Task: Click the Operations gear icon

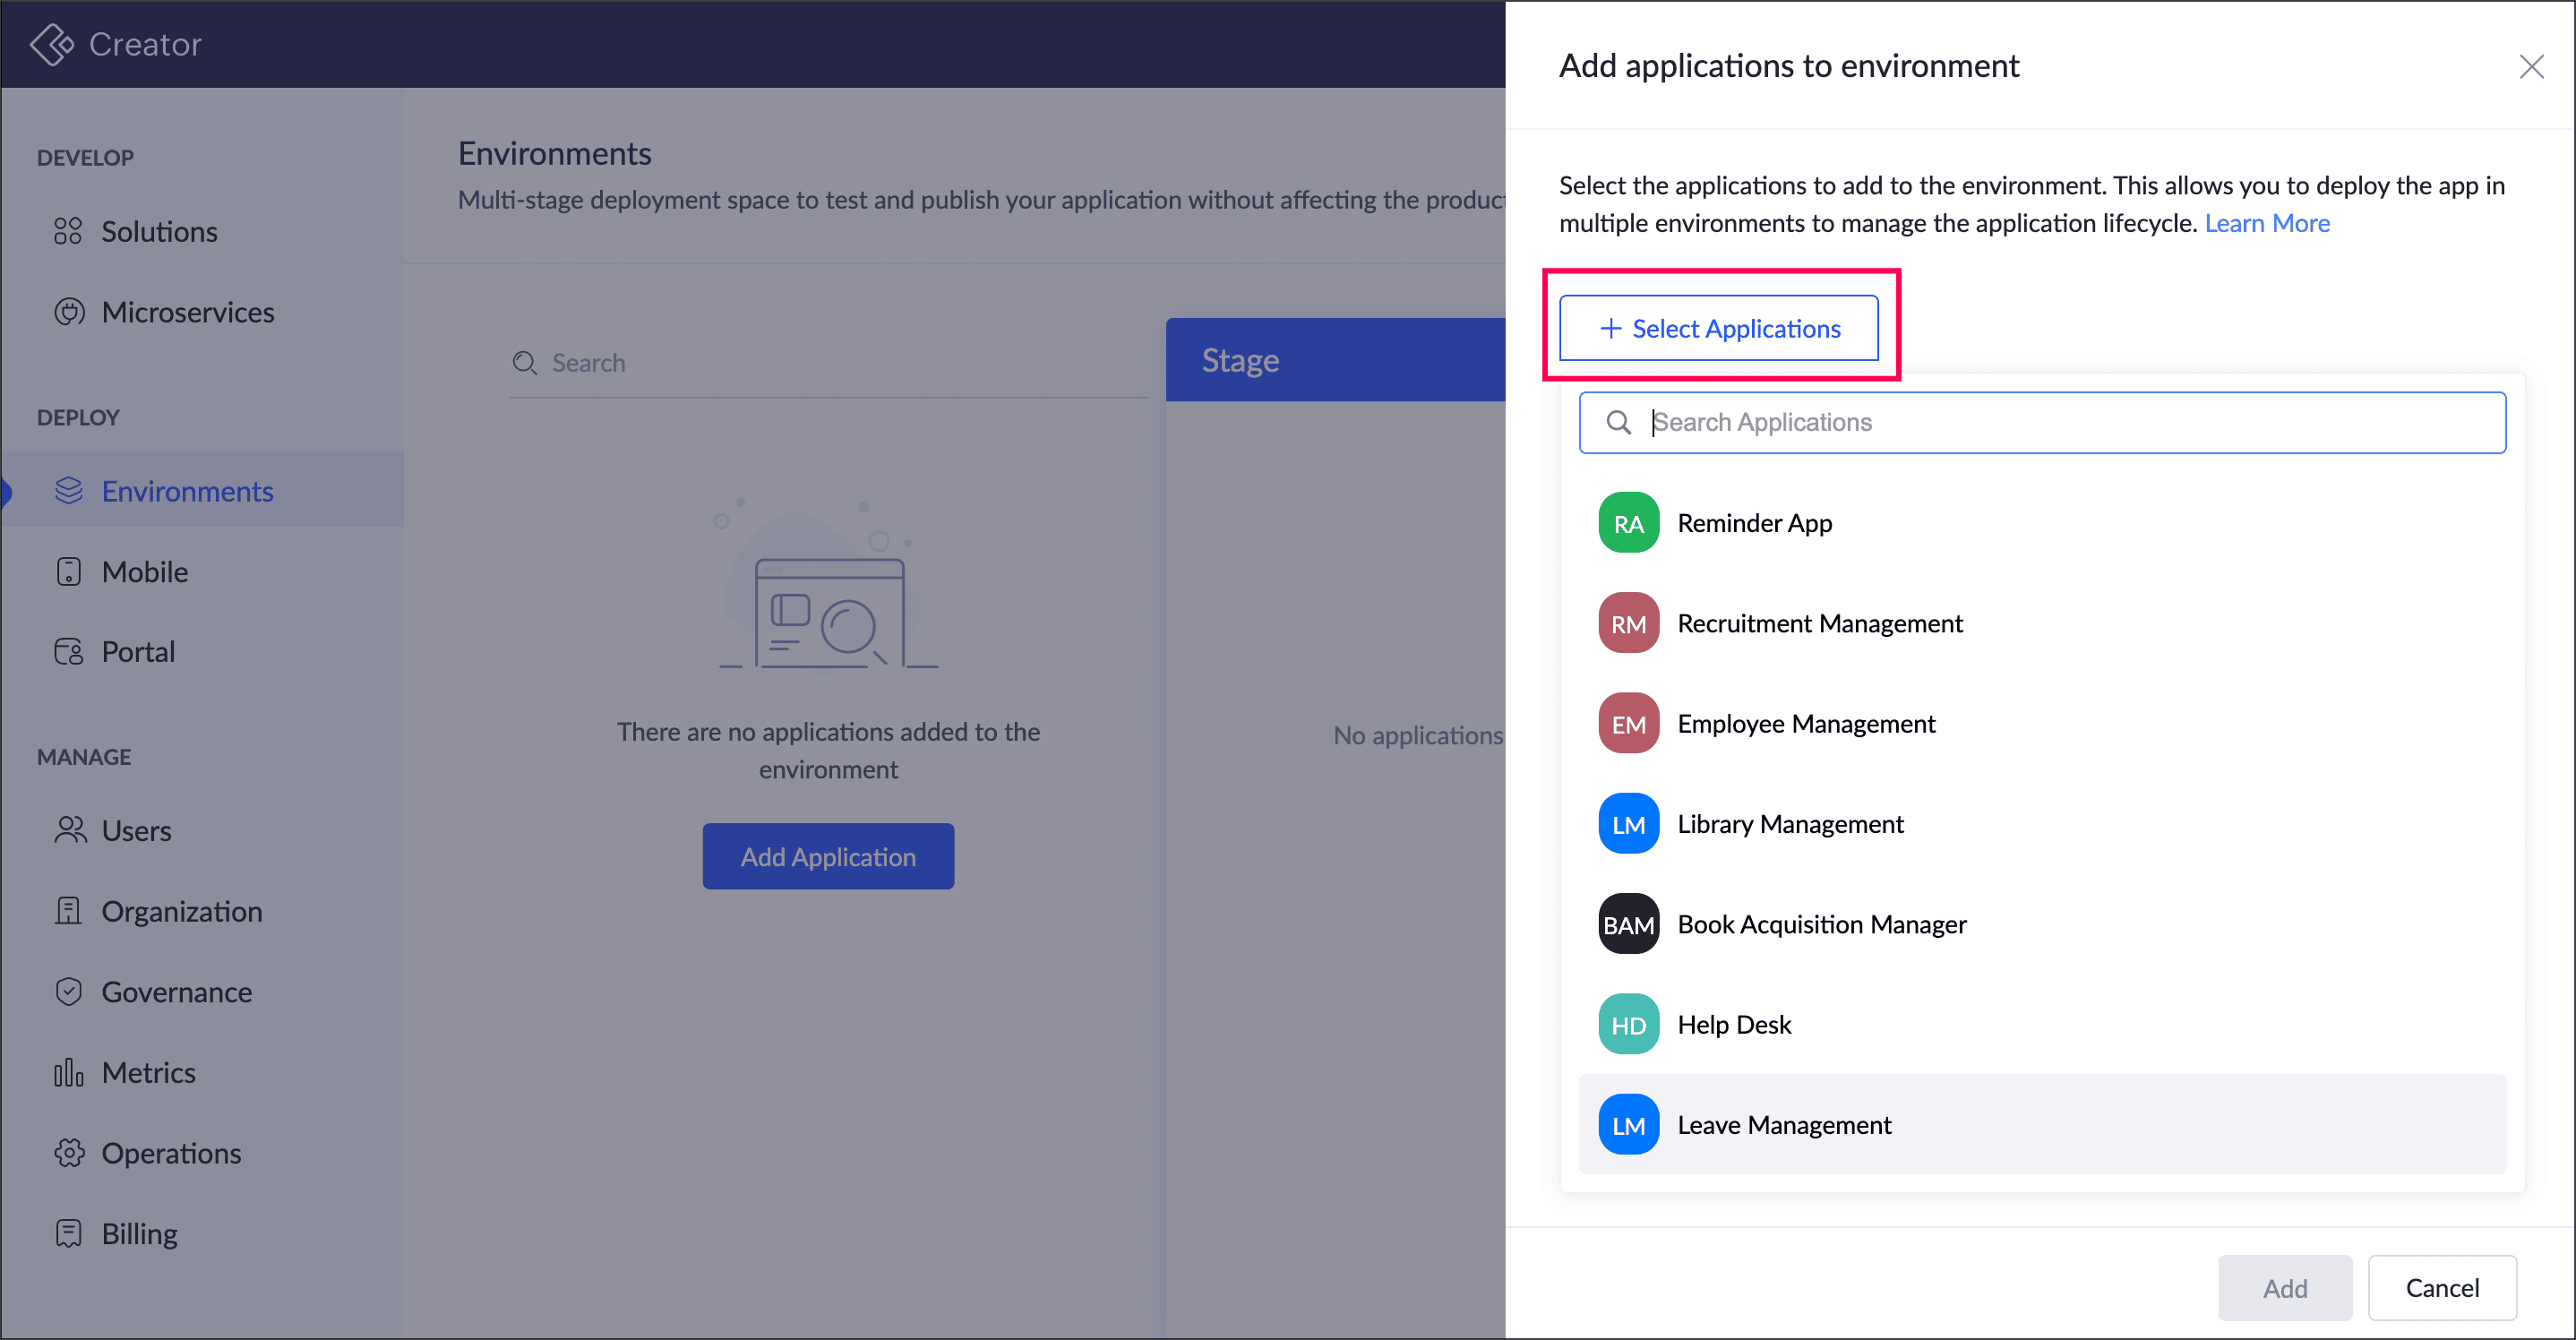Action: (68, 1153)
